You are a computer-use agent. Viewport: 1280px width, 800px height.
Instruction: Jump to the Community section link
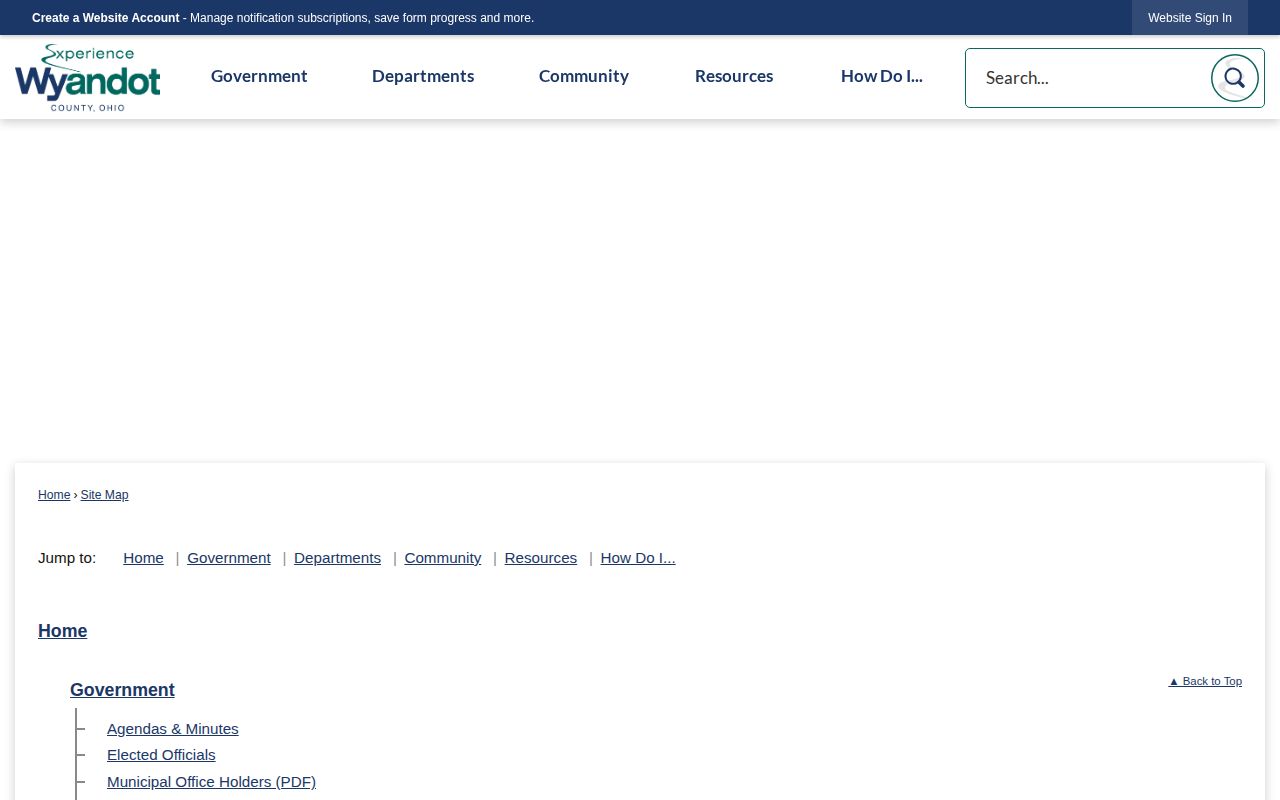443,558
